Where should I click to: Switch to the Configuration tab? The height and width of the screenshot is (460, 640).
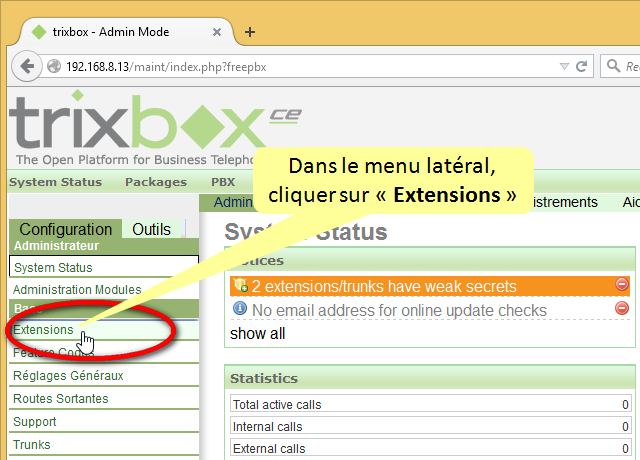(65, 229)
